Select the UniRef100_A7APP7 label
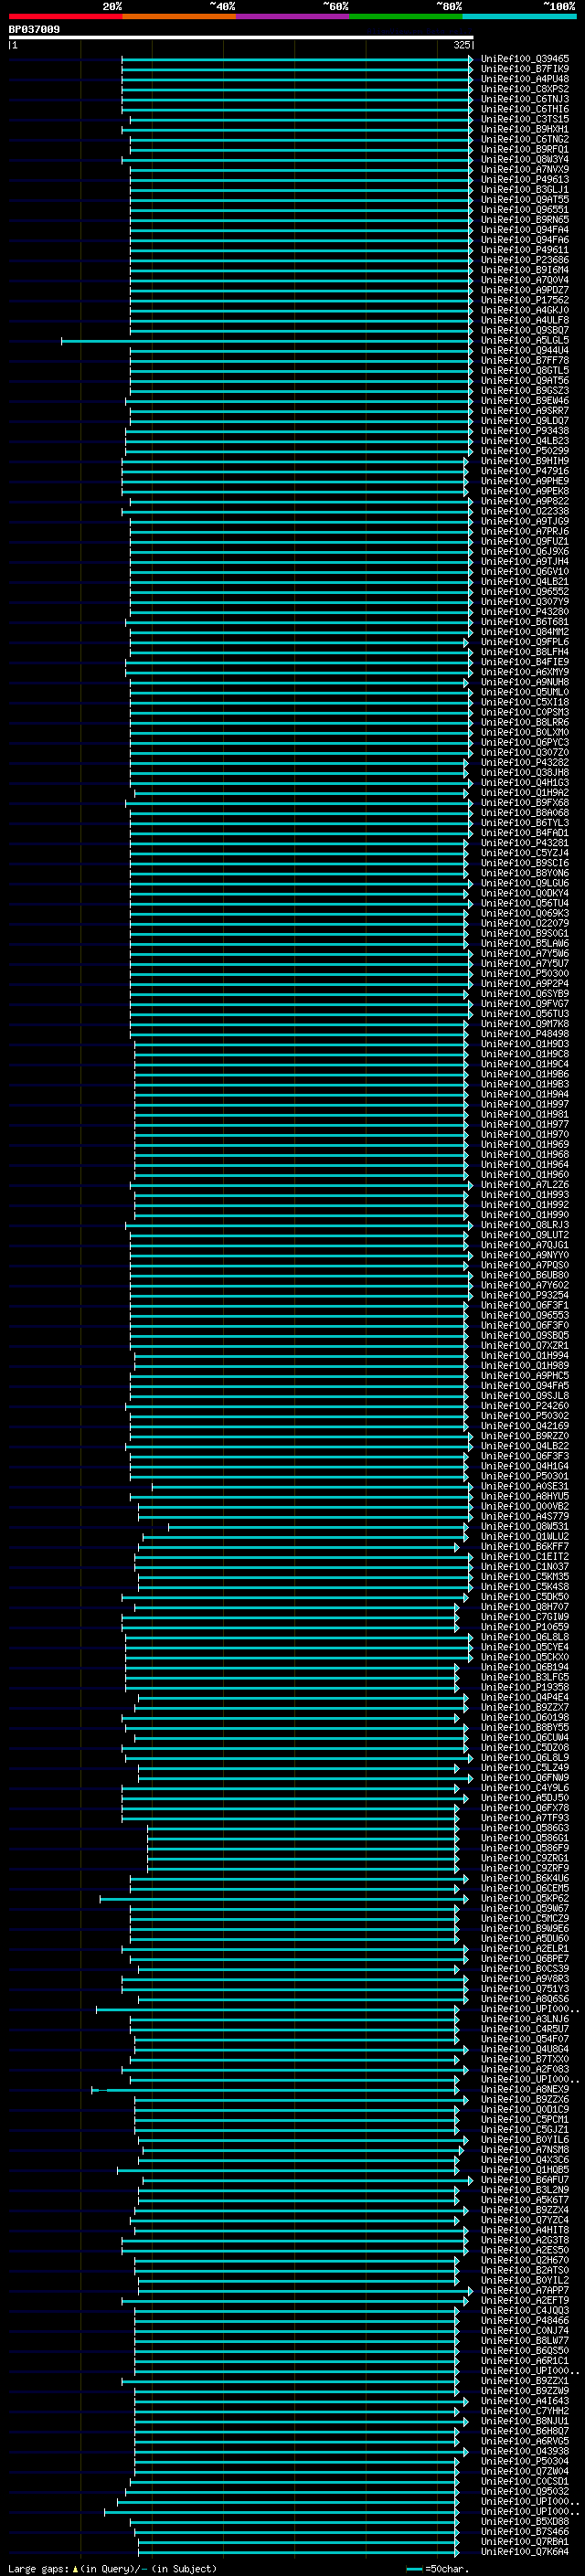Screen dimensions: 585x2576 pyautogui.click(x=525, y=2290)
